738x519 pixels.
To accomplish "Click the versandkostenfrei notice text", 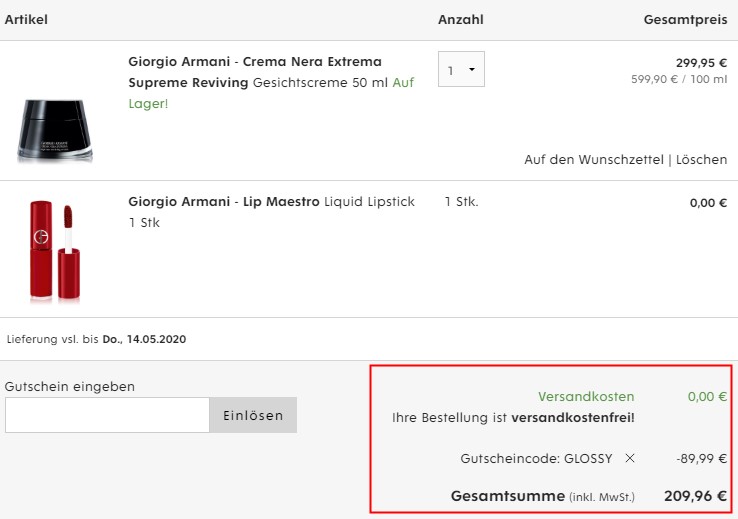I will [513, 417].
